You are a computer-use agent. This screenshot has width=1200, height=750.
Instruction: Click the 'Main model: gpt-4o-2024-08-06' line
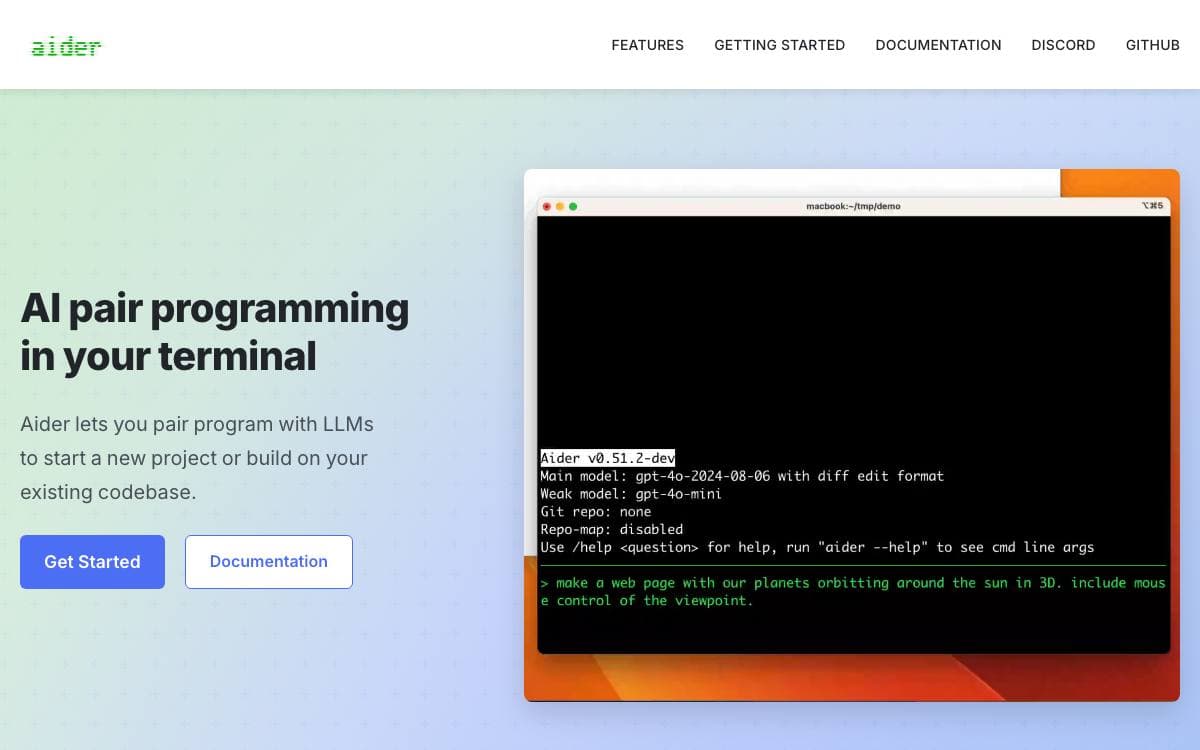click(x=742, y=476)
